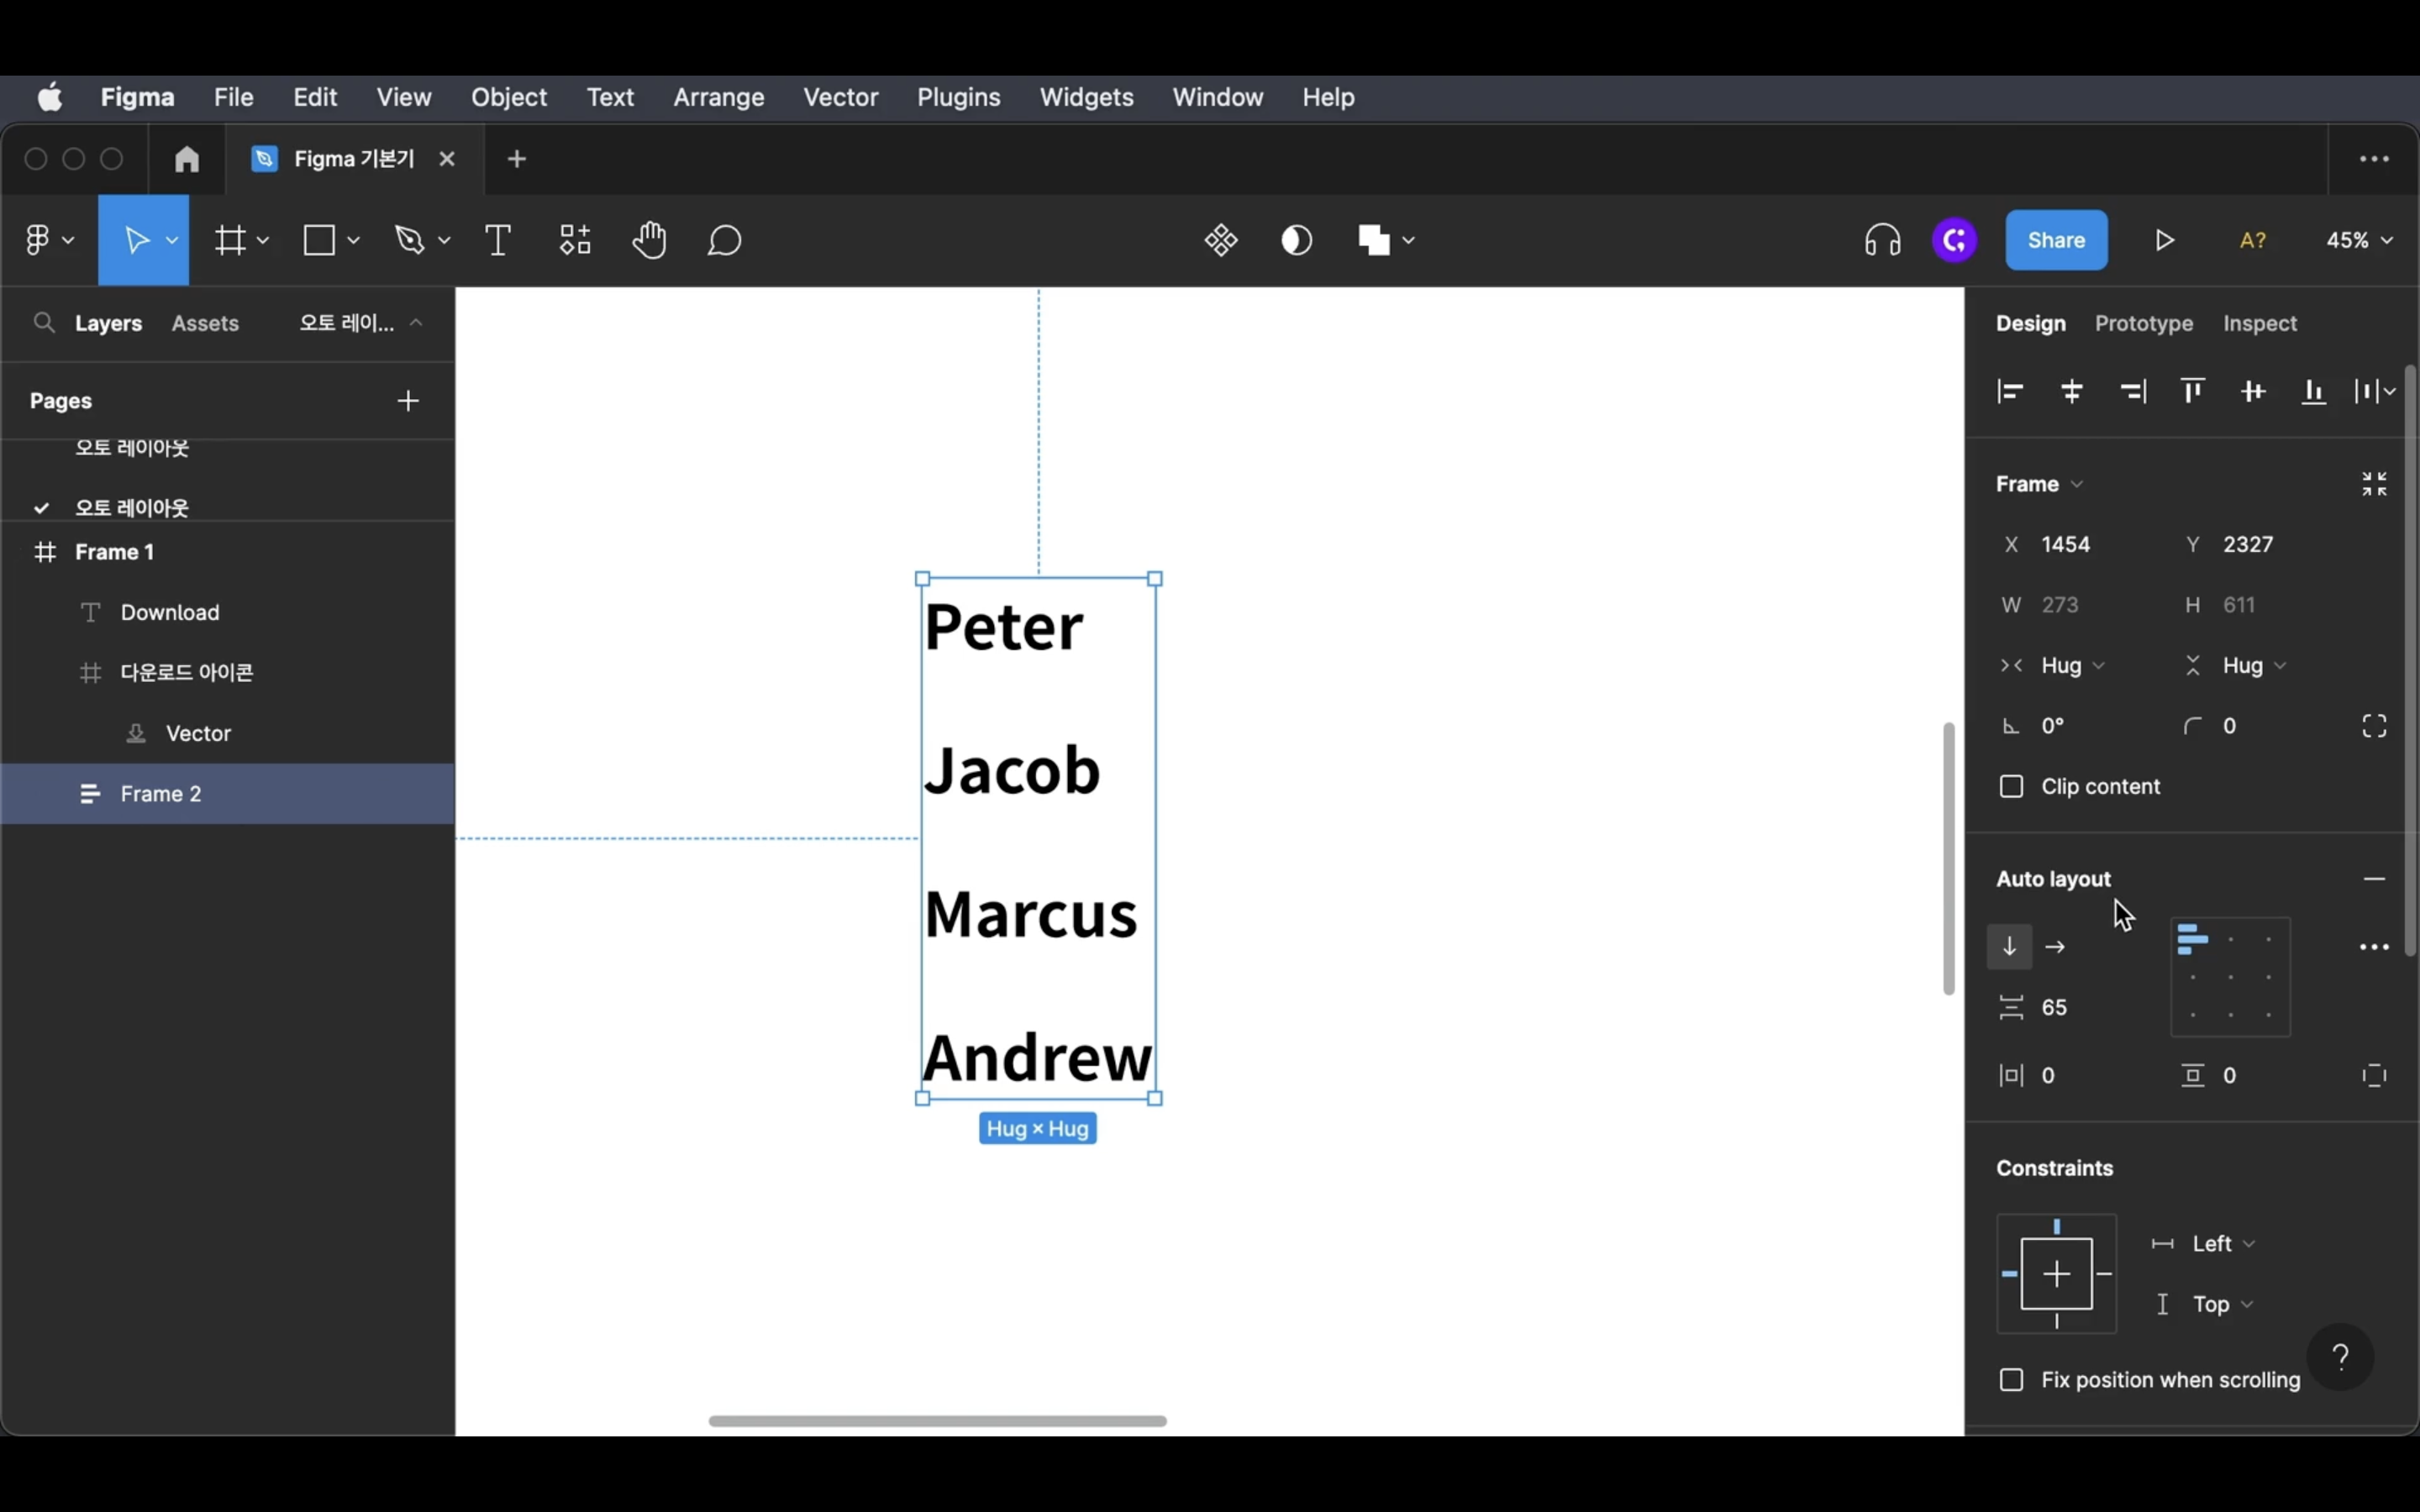Toggle the mask icon in toolbar
Viewport: 2420px width, 1512px height.
1296,241
